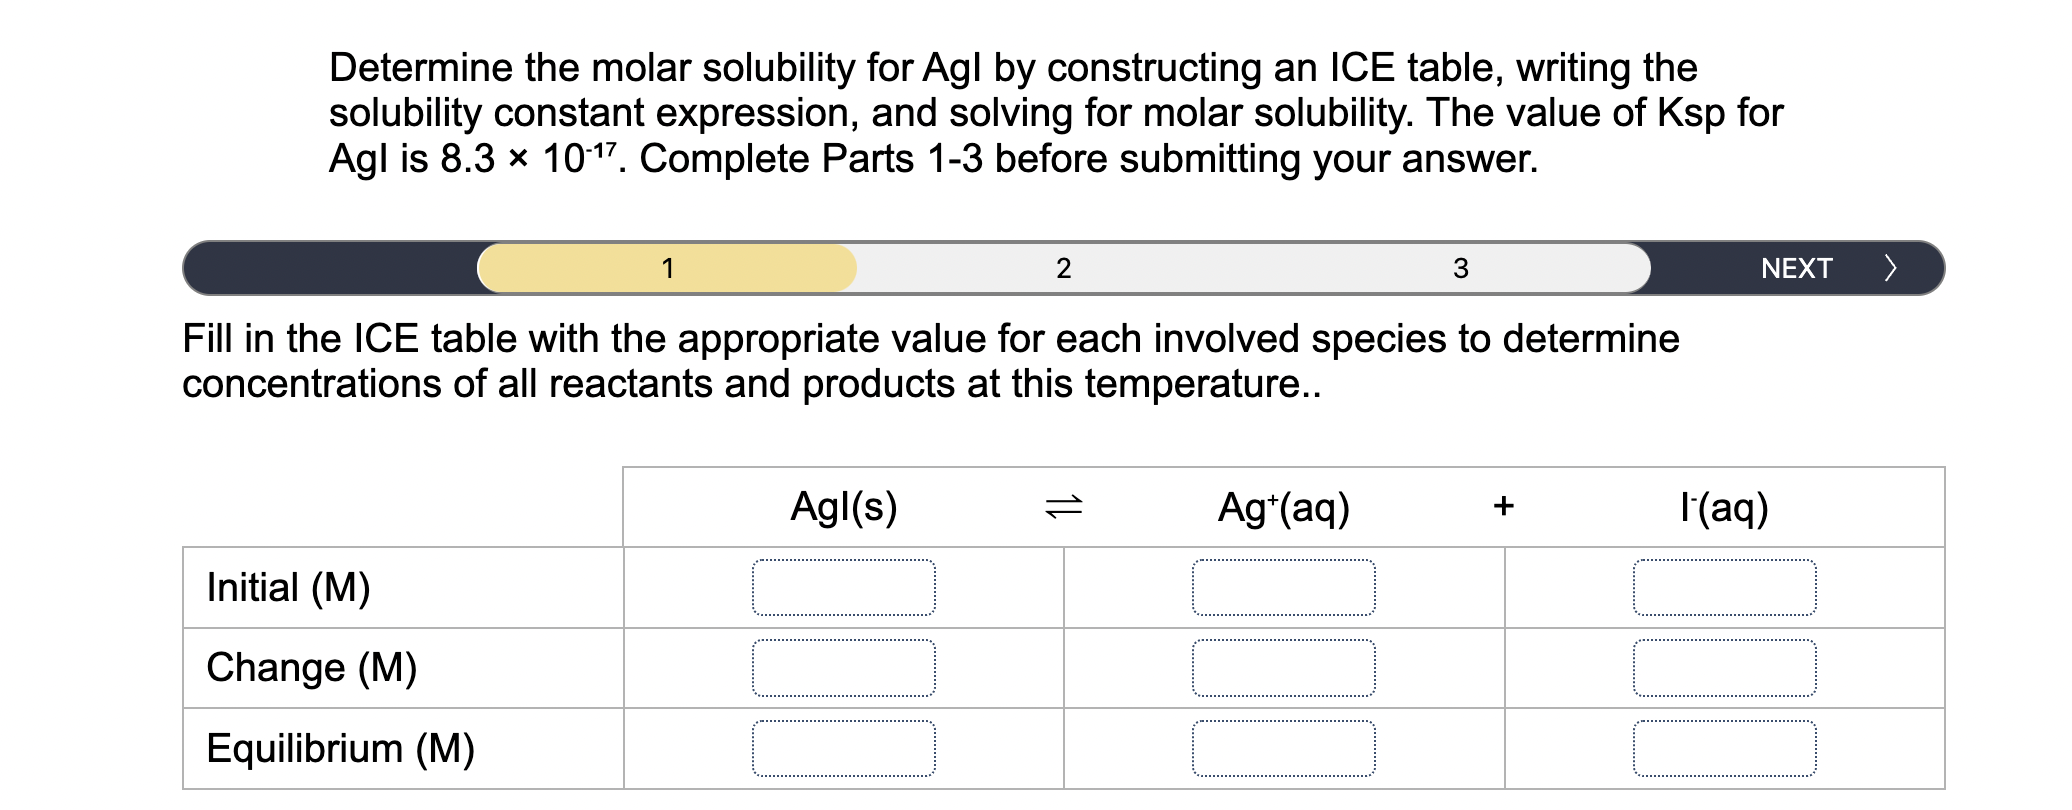Click the Change (M) field under AgI(s)

click(845, 667)
